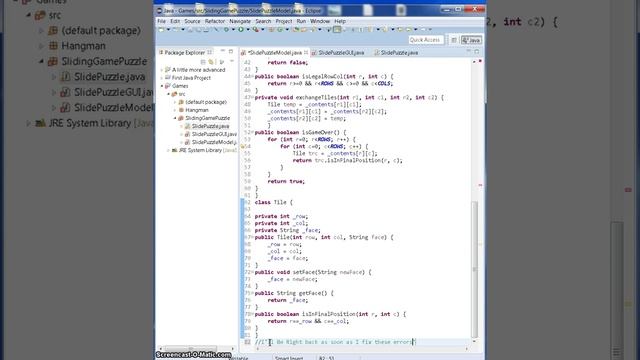Open the dropdown next to New icon
This screenshot has width=640, height=360.
click(x=168, y=29)
